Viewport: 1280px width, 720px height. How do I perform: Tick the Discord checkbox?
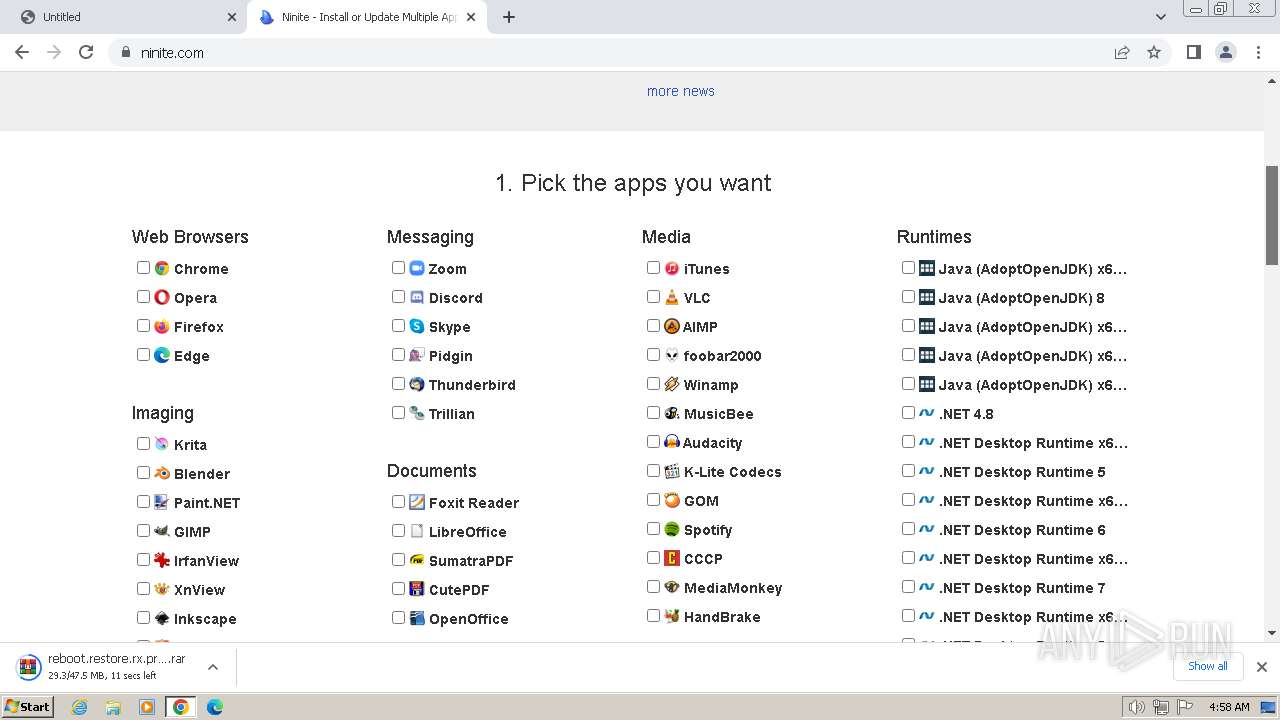pyautogui.click(x=399, y=297)
